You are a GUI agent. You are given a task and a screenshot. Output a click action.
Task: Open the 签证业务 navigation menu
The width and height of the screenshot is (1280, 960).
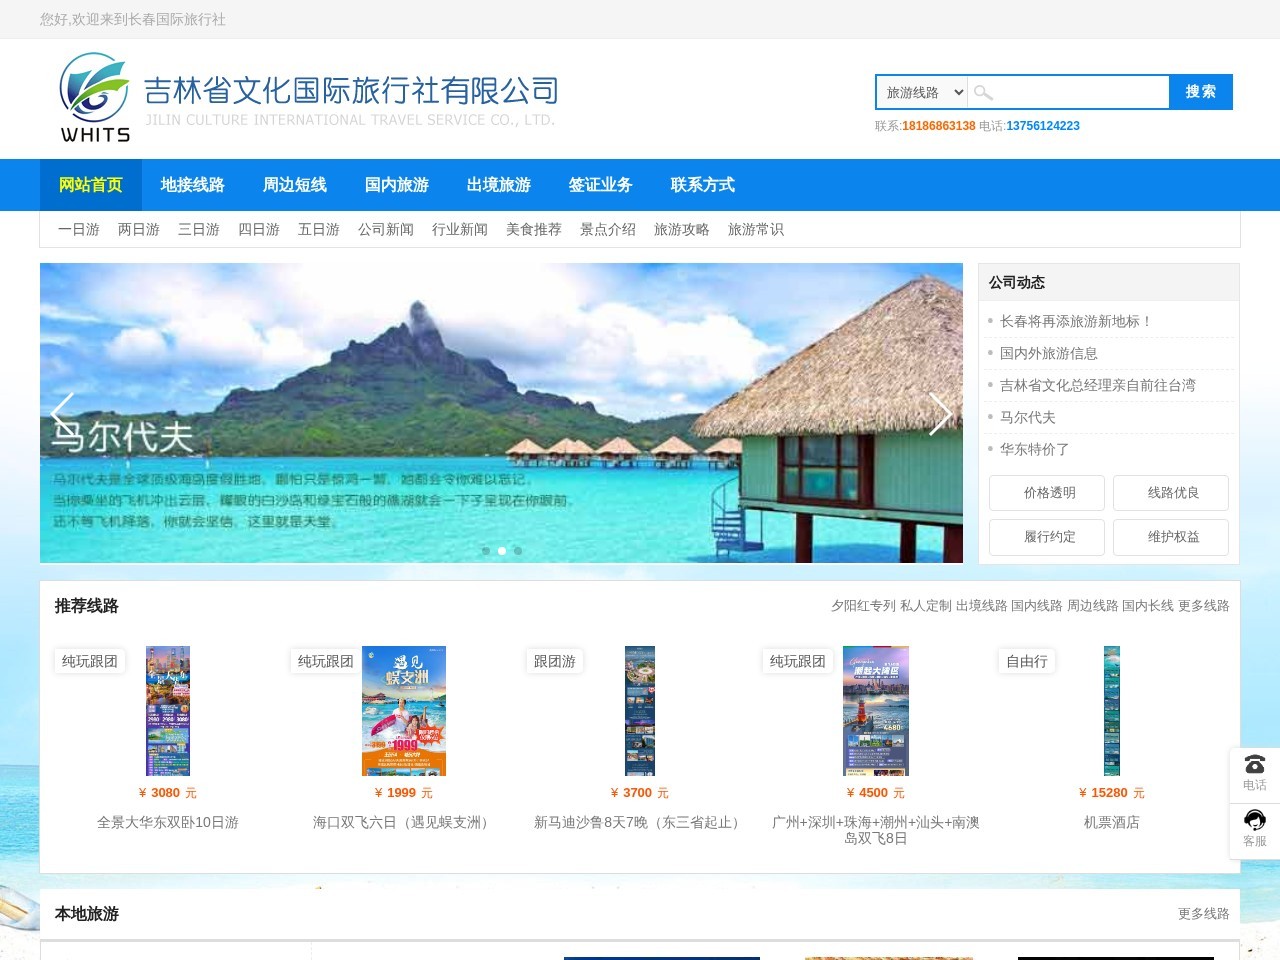point(601,185)
